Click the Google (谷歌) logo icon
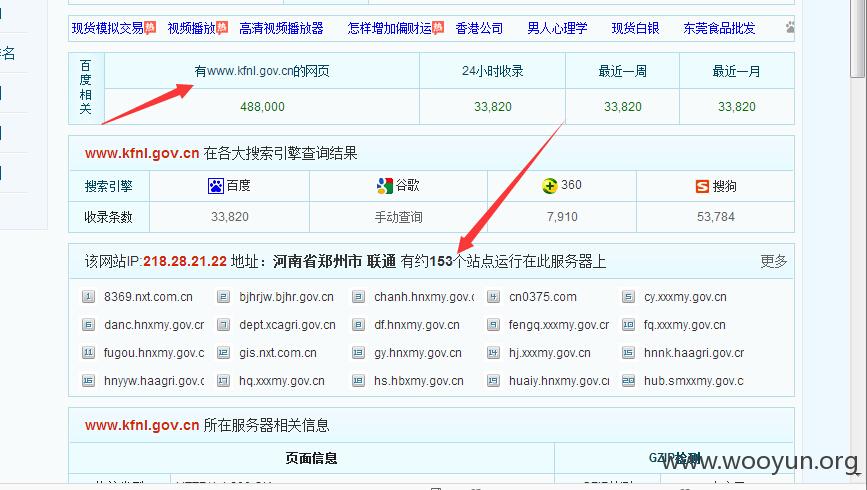This screenshot has width=867, height=490. click(x=384, y=186)
